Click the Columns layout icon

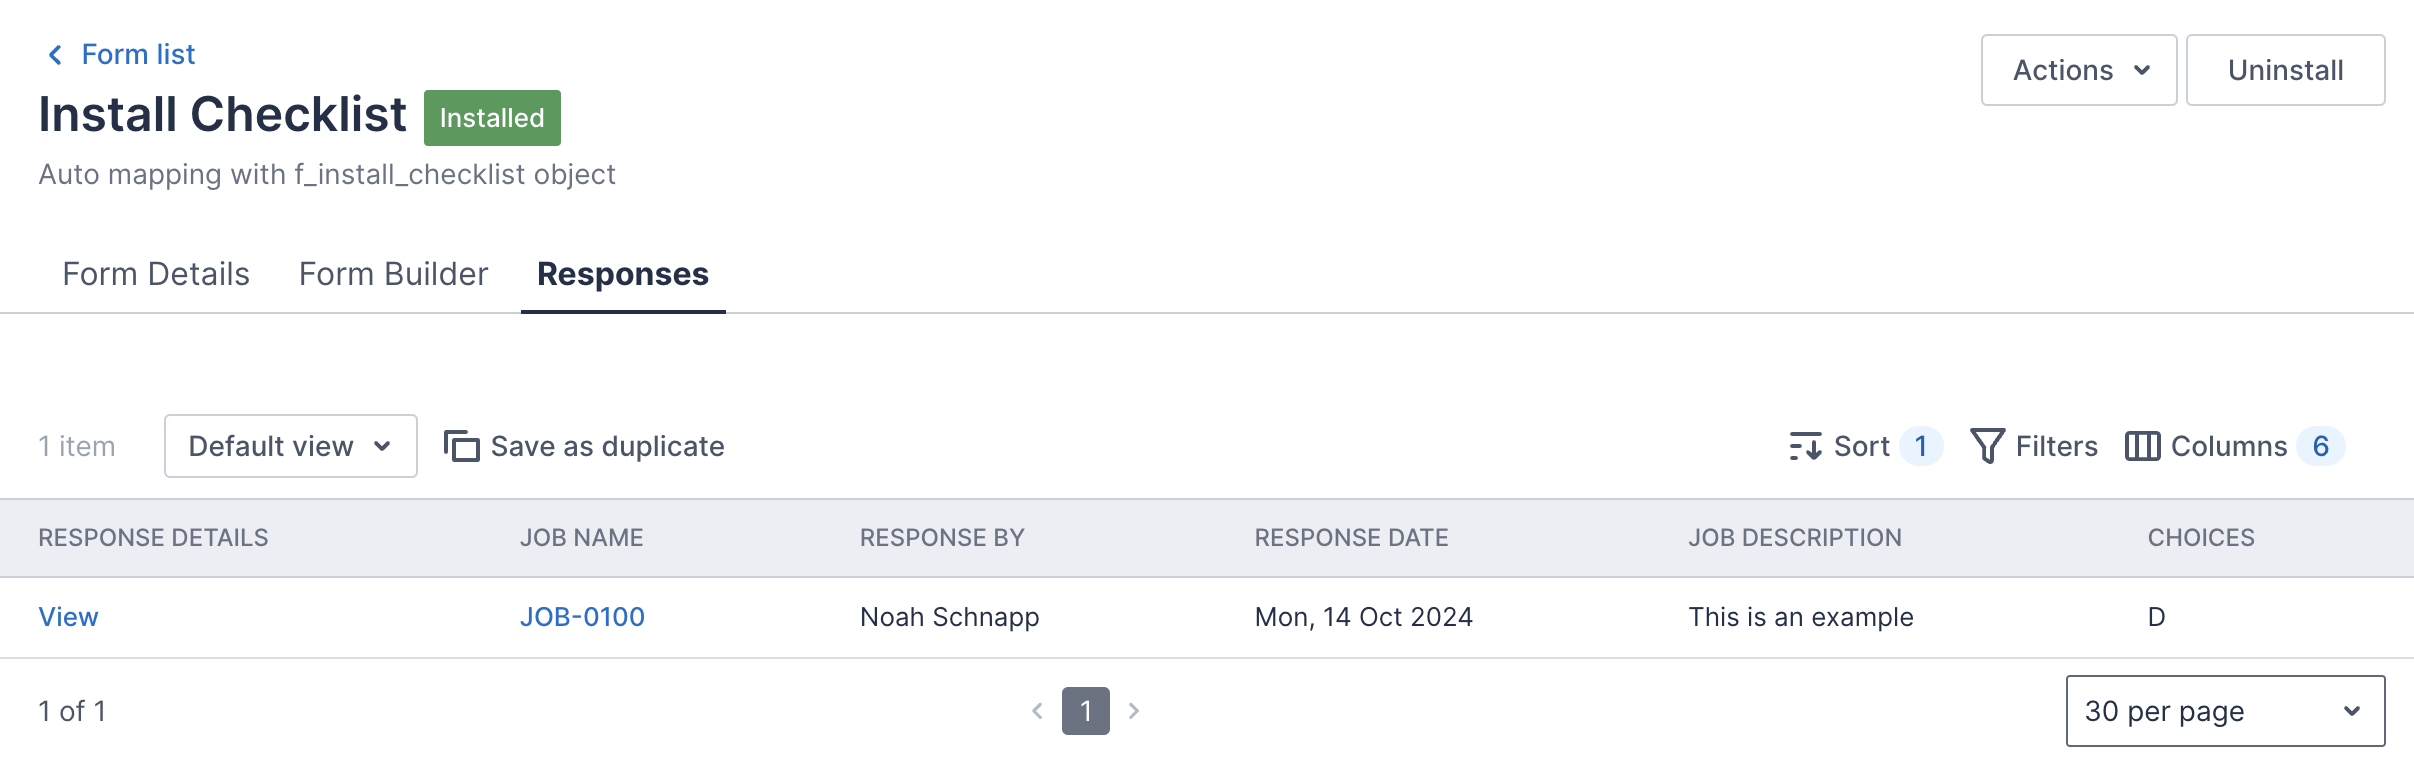pos(2142,446)
